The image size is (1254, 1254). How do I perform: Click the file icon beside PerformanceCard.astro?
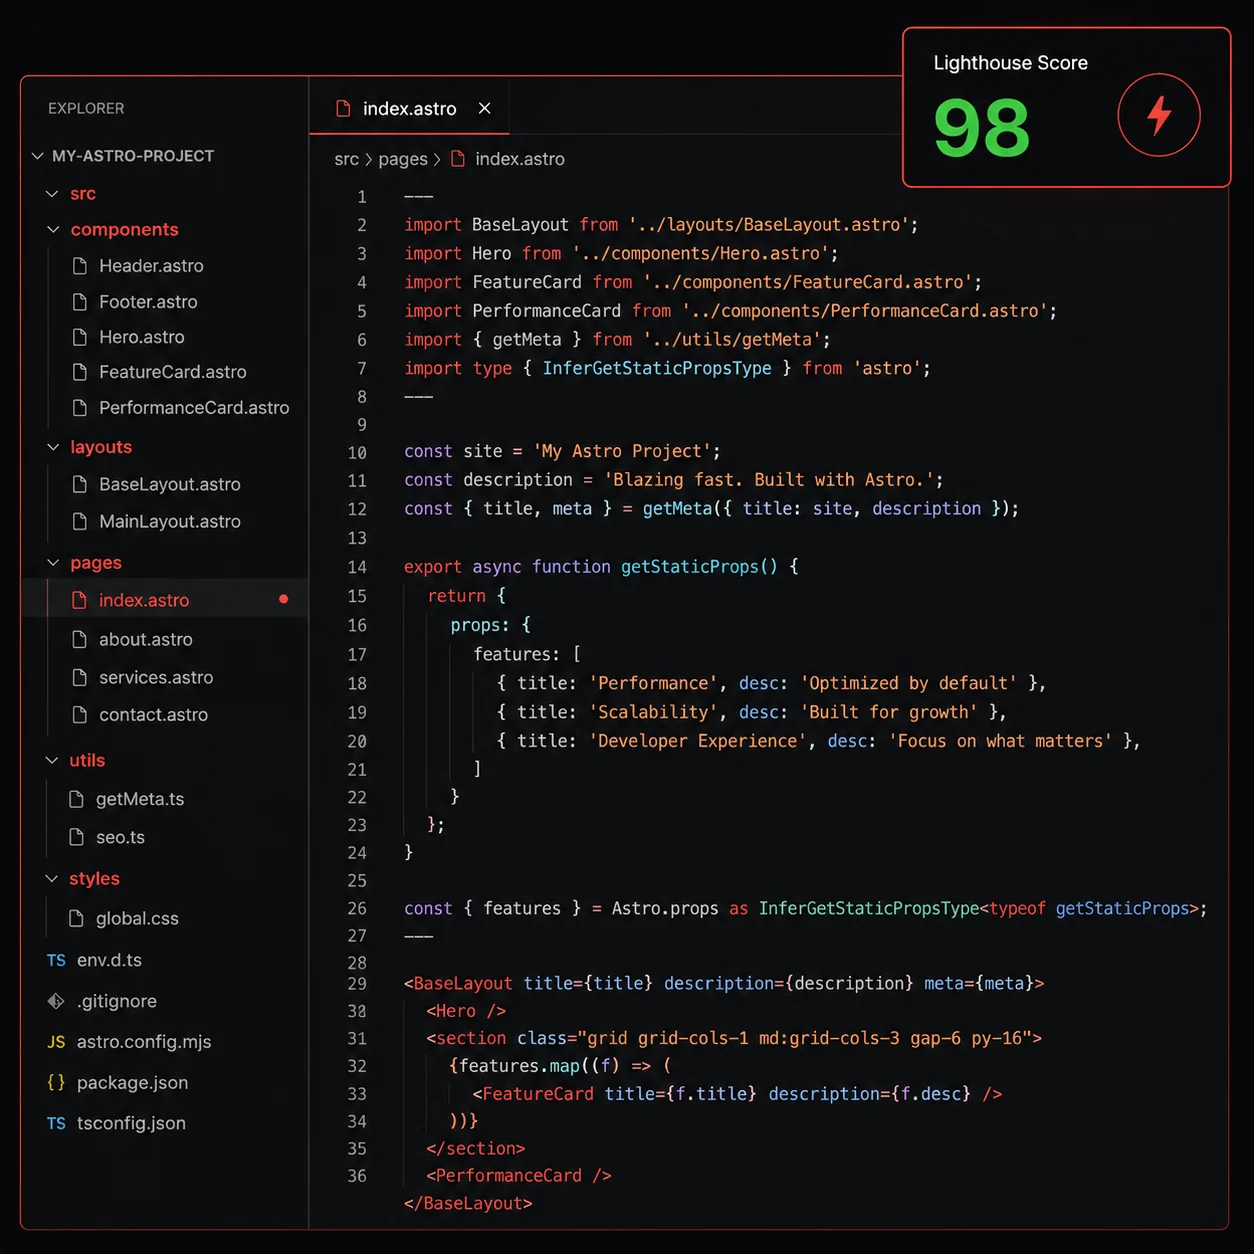(80, 408)
